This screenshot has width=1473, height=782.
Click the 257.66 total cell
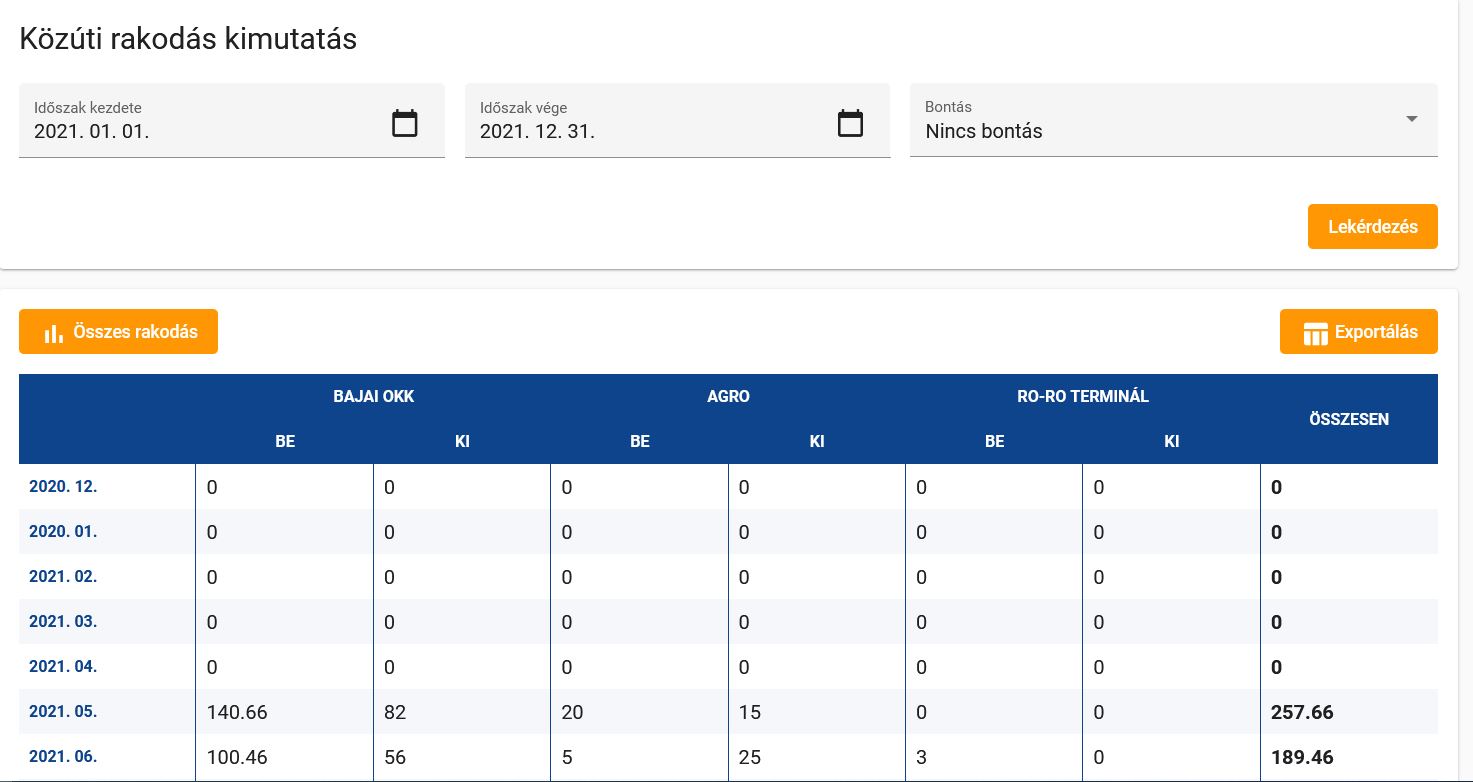1302,713
